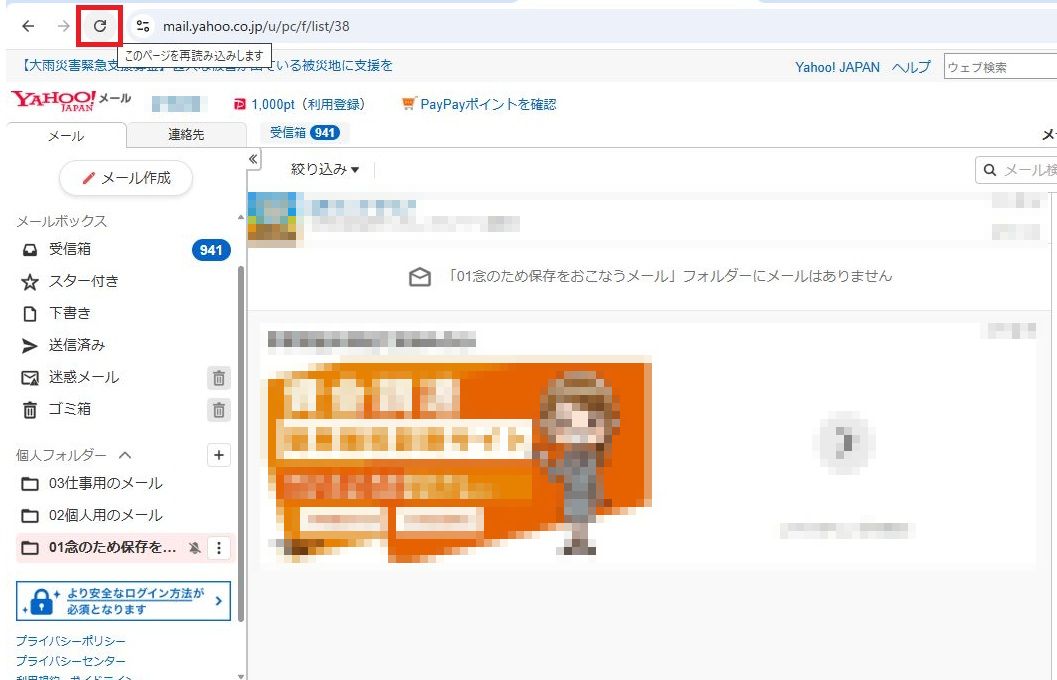Open the 03仕事用のメール folder
The image size is (1057, 680).
[x=105, y=484]
